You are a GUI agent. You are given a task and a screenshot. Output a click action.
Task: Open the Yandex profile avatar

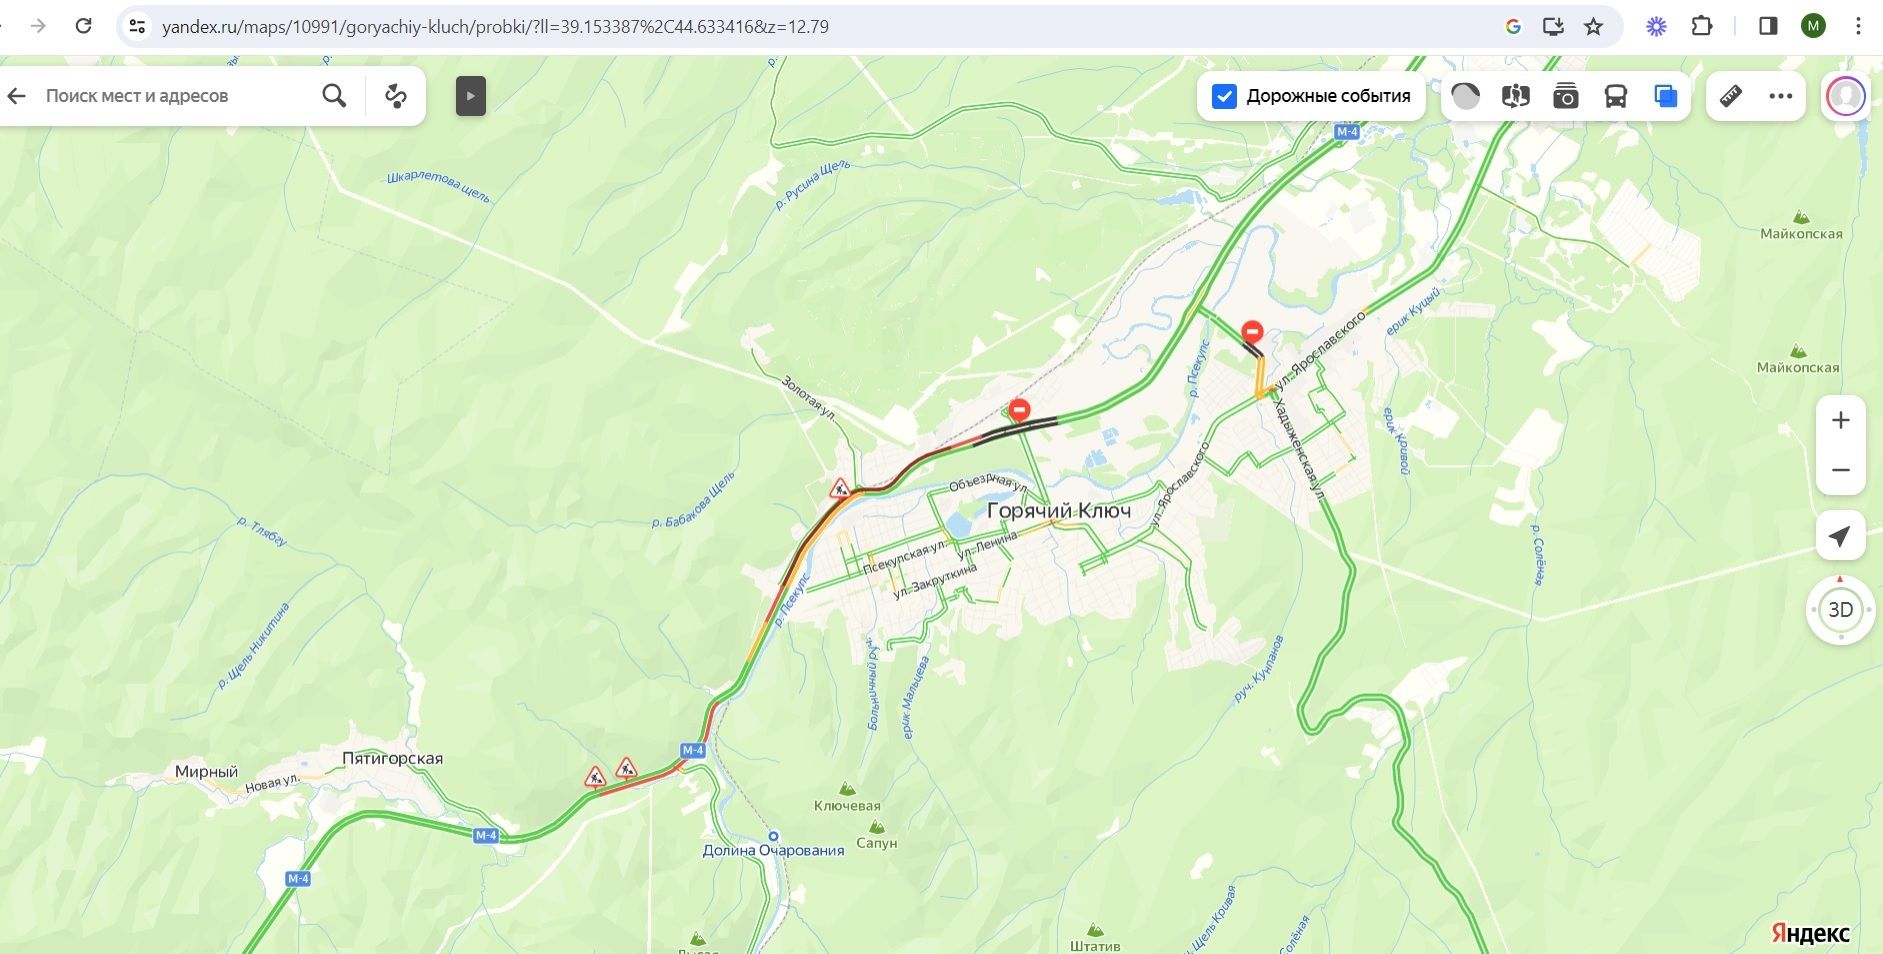(x=1846, y=96)
